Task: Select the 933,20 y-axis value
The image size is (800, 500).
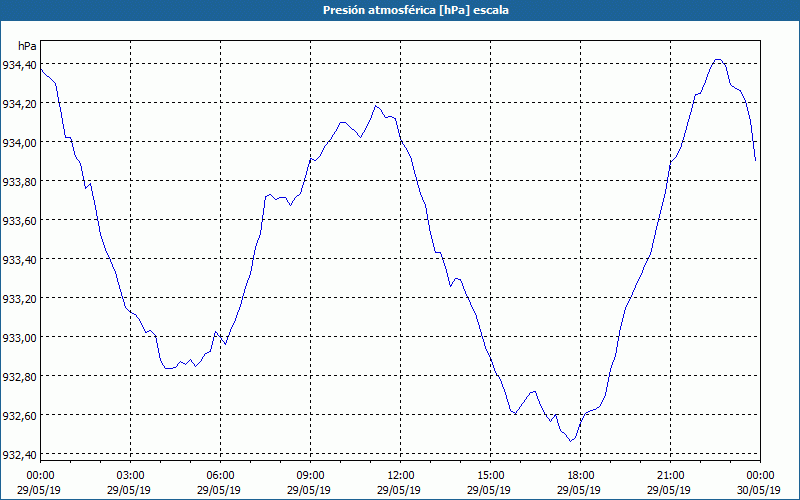Action: click(x=19, y=298)
